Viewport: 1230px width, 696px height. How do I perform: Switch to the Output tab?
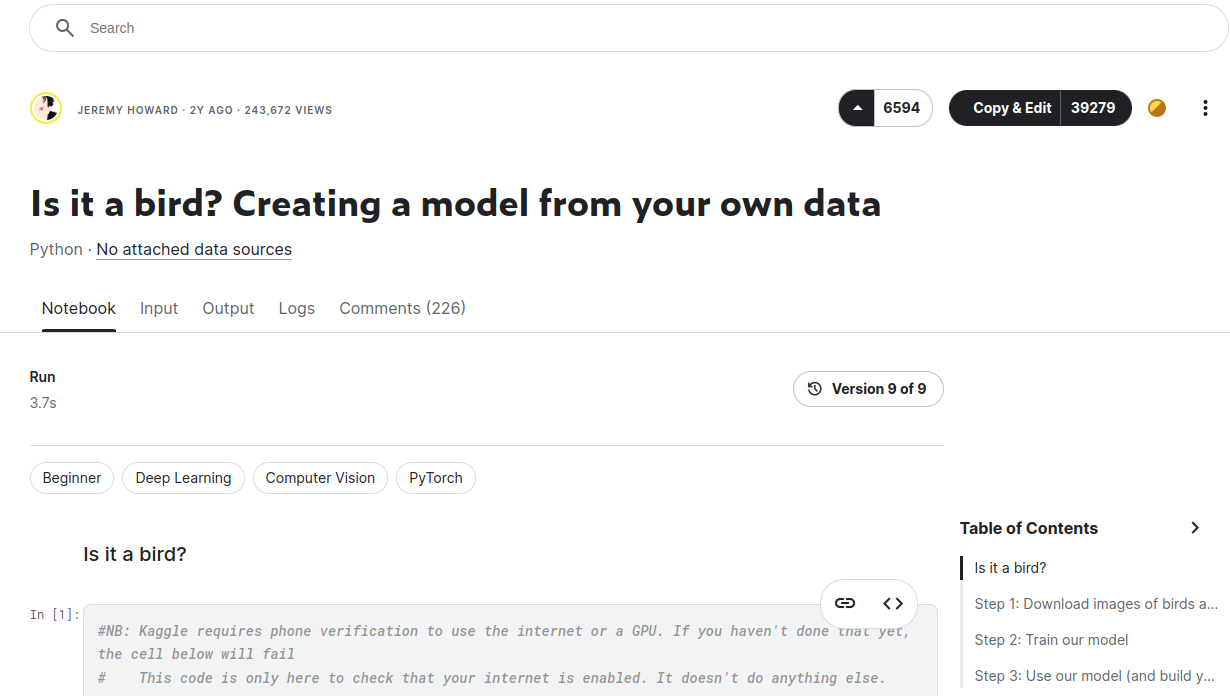(228, 308)
